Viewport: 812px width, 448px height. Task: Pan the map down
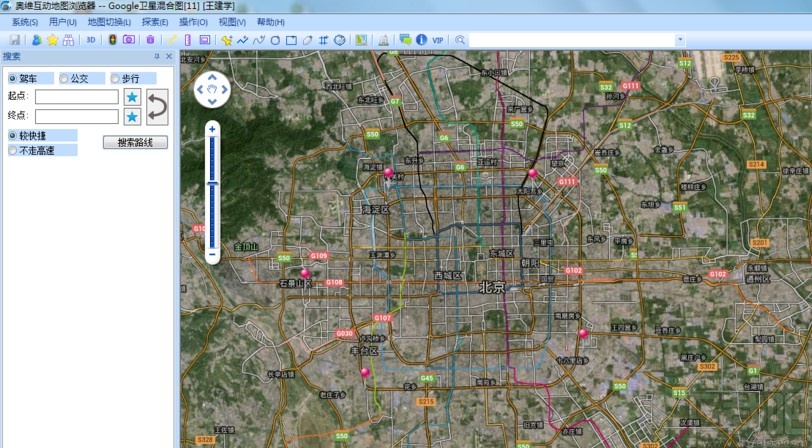tap(212, 102)
